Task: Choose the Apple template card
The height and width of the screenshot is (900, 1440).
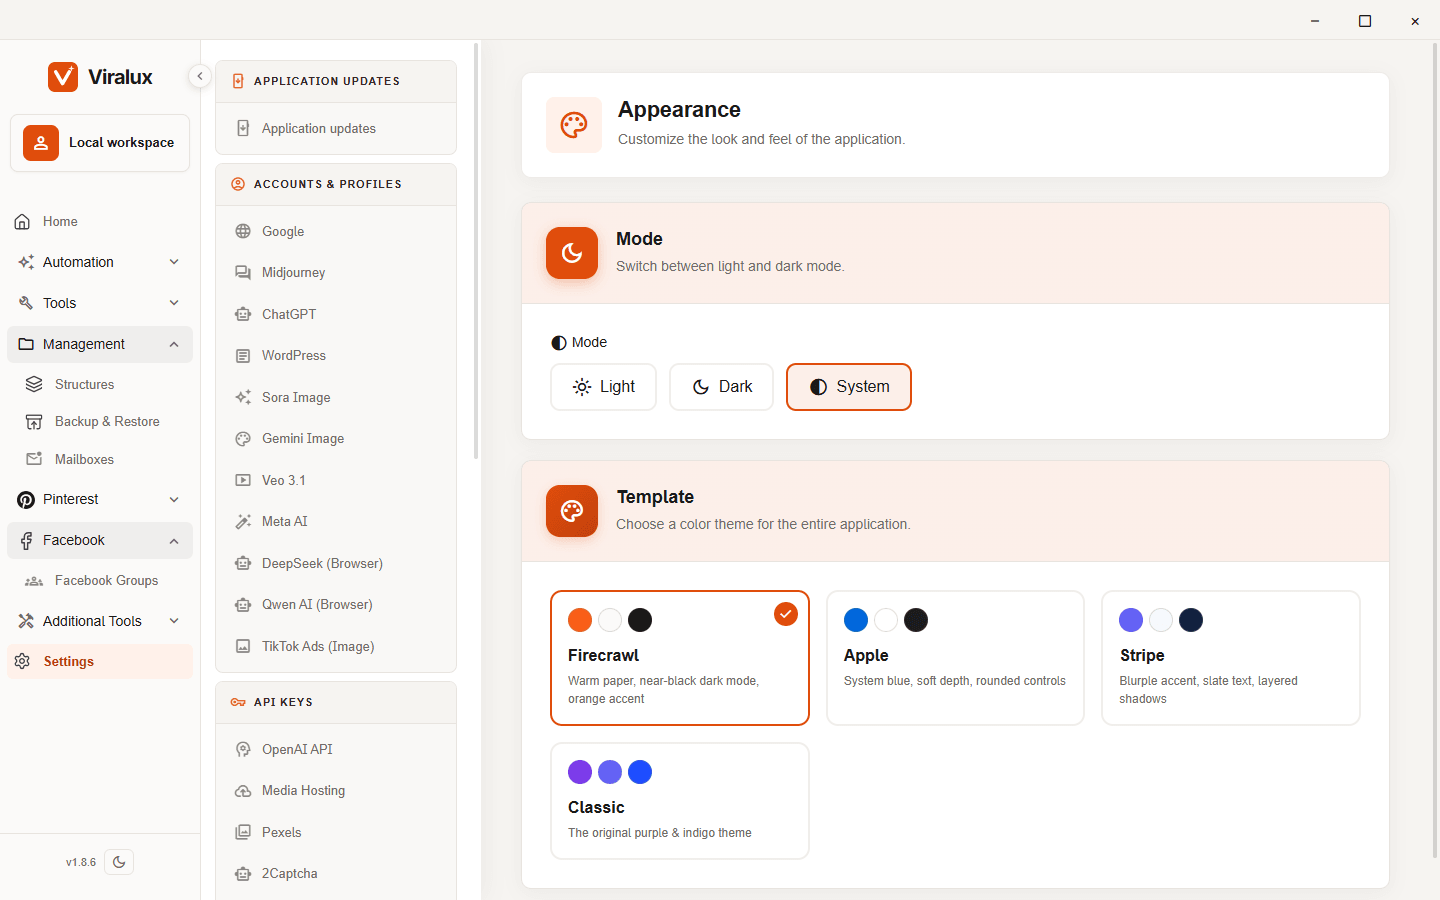Action: 955,658
